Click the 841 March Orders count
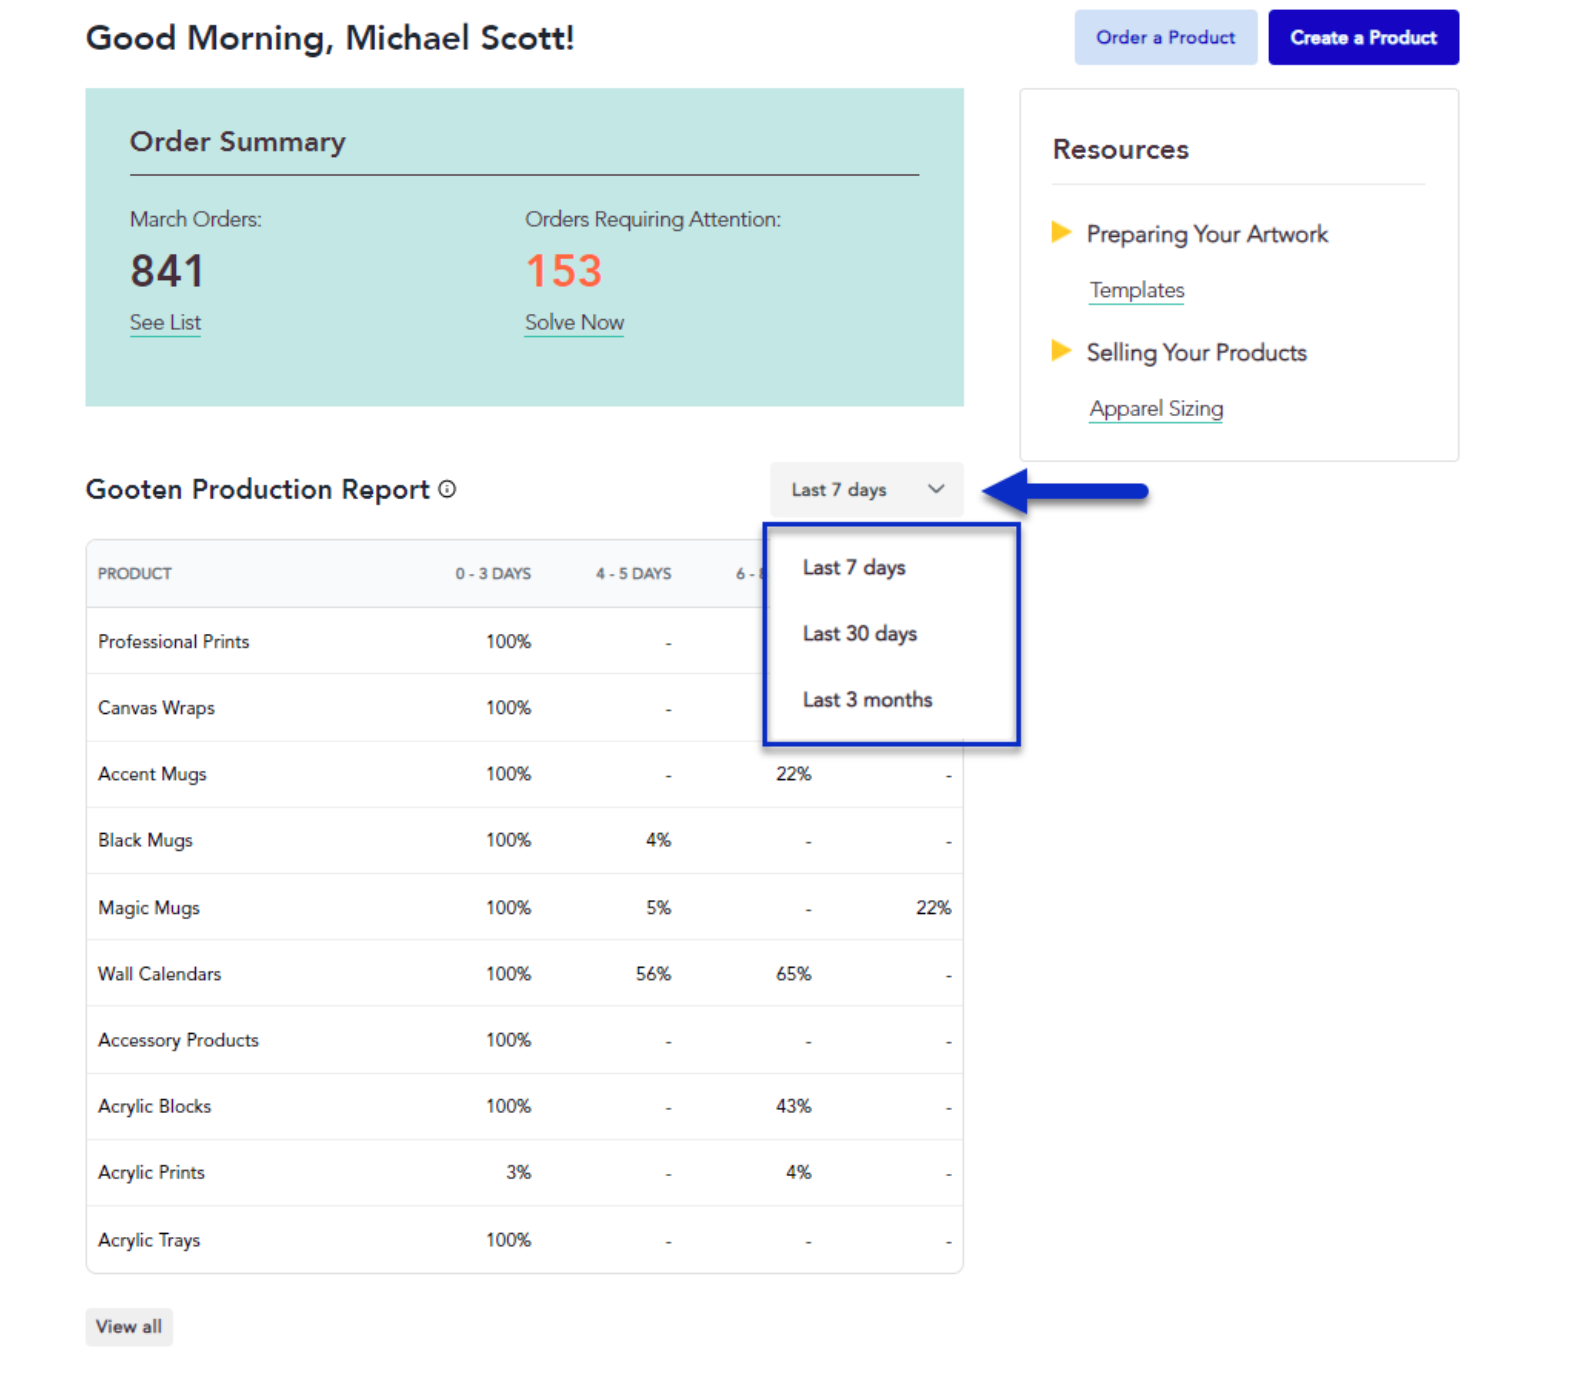 (x=167, y=271)
